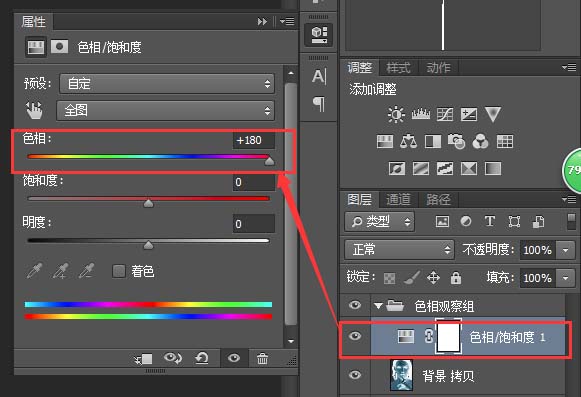Select the subtract-from-sample eyedropper
Viewport: 581px width, 397px height.
point(86,271)
